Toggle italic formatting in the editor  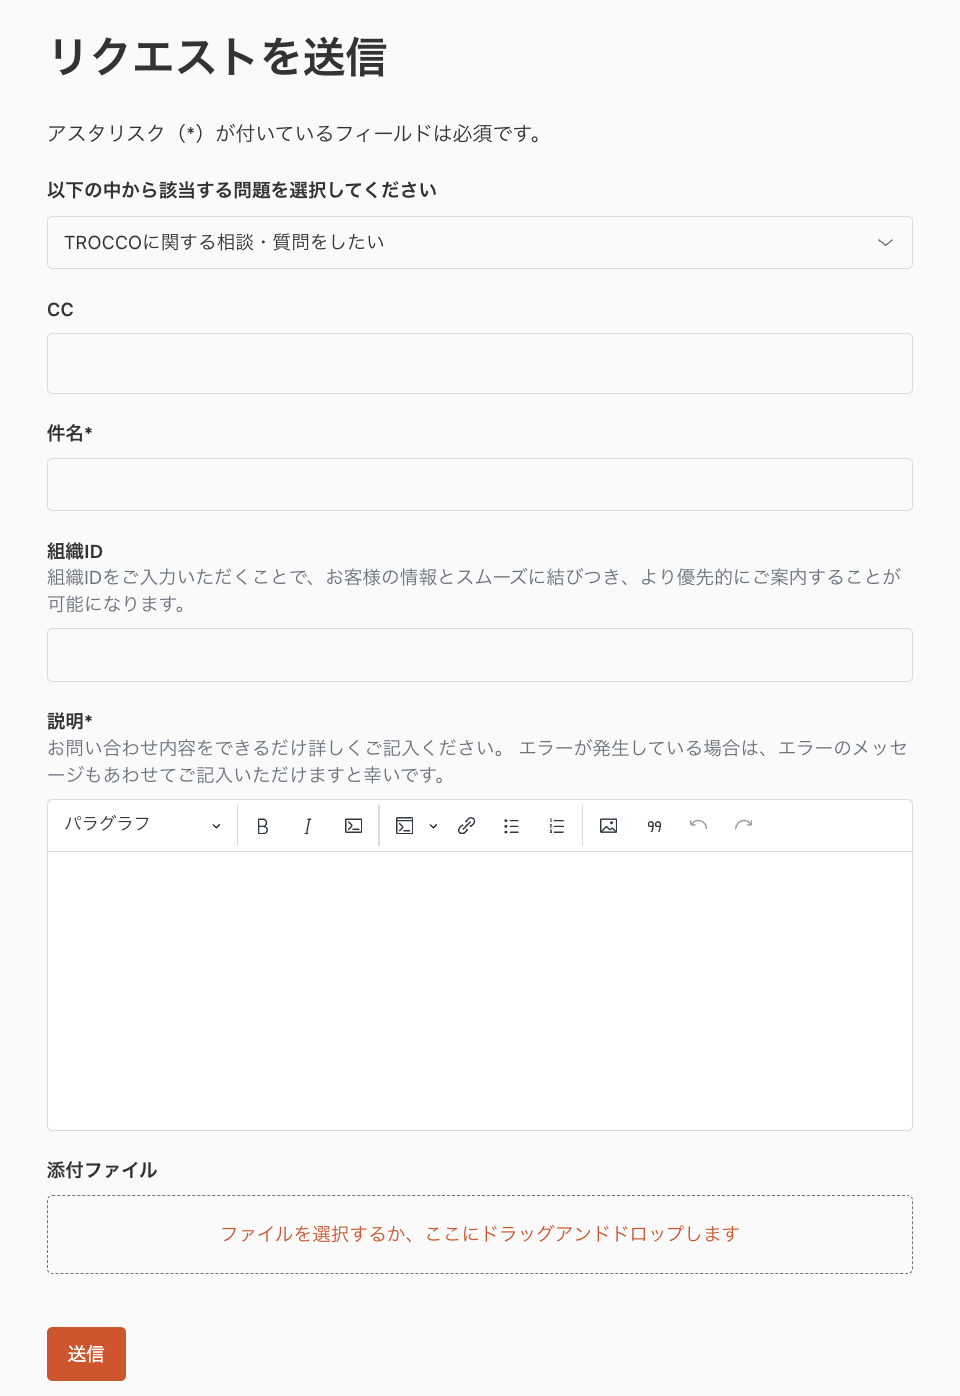[x=307, y=825]
